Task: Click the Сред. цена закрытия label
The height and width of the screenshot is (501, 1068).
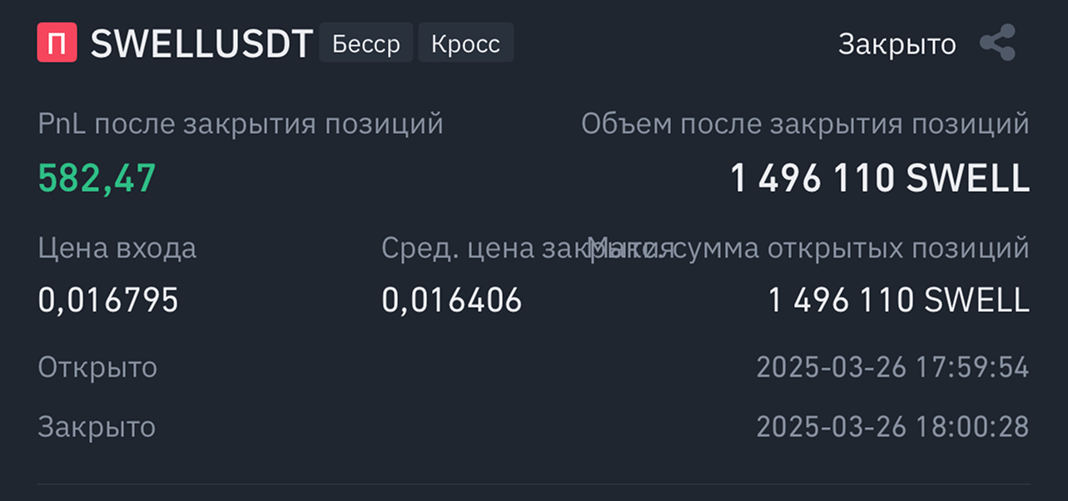Action: pyautogui.click(x=480, y=248)
